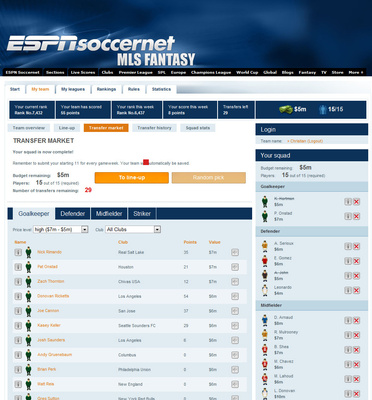
Task: Click the To line-up button
Action: pyautogui.click(x=132, y=178)
